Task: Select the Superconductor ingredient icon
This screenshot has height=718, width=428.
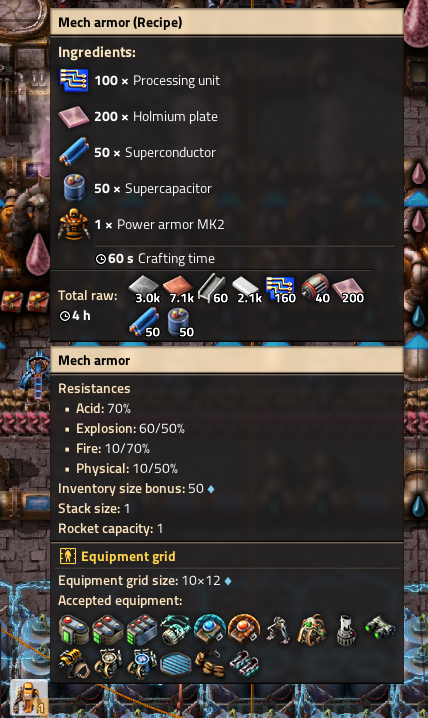Action: [74, 152]
